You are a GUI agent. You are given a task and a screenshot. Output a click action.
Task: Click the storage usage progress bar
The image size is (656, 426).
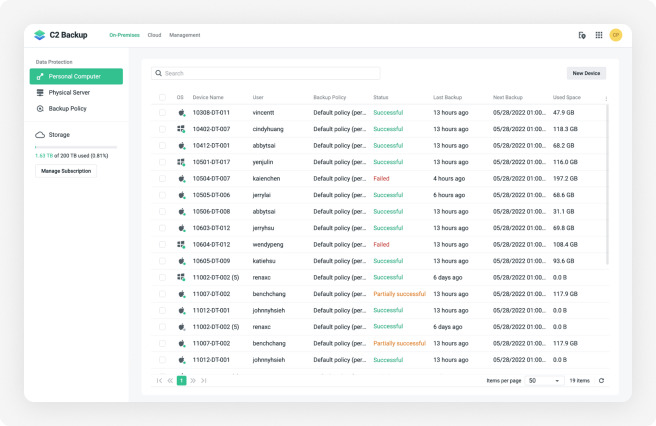tap(76, 147)
